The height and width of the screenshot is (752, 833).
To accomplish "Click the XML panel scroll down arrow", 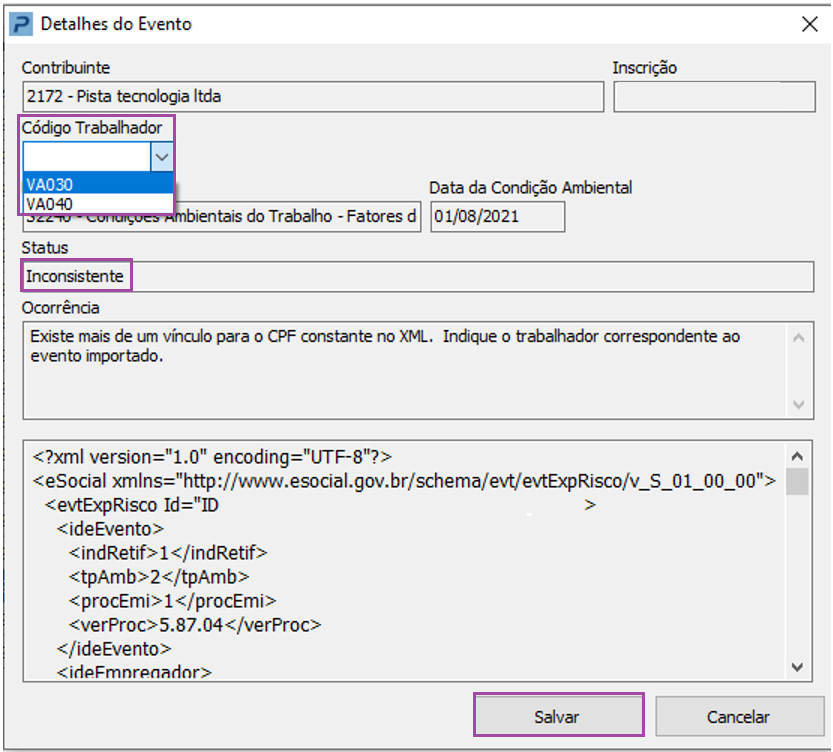I will pos(797,665).
